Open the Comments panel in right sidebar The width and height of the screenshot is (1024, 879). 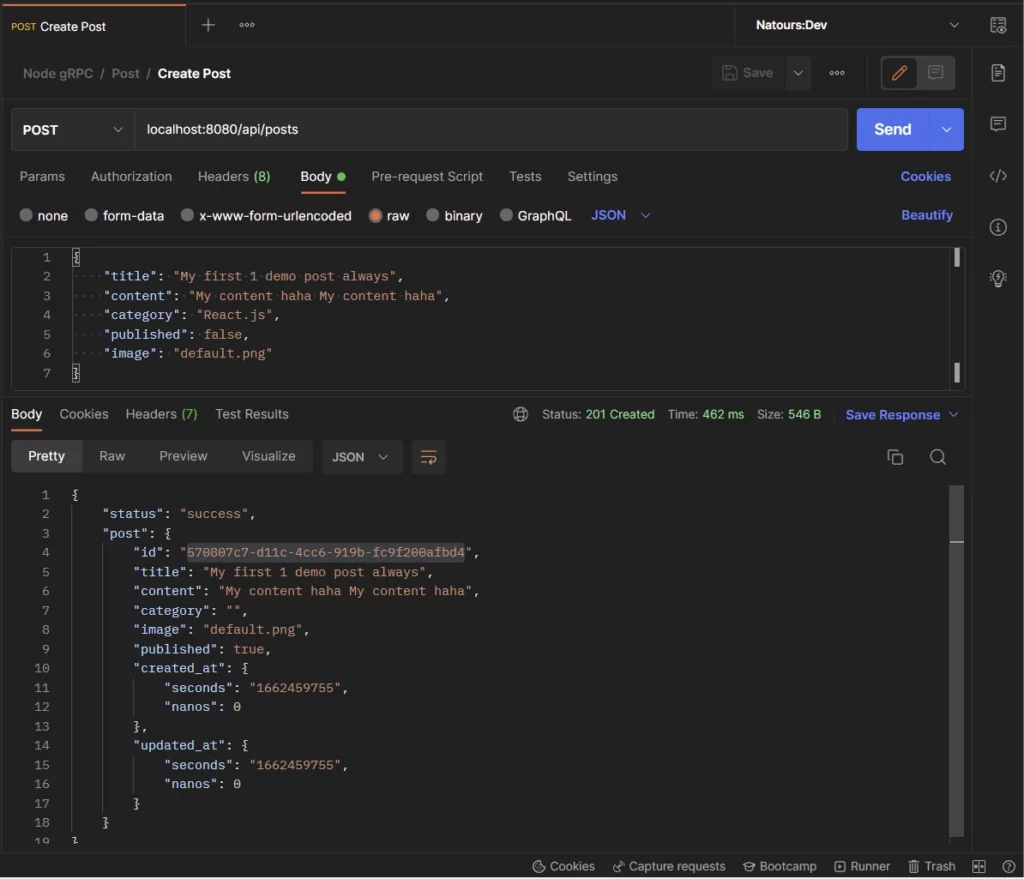tap(997, 124)
